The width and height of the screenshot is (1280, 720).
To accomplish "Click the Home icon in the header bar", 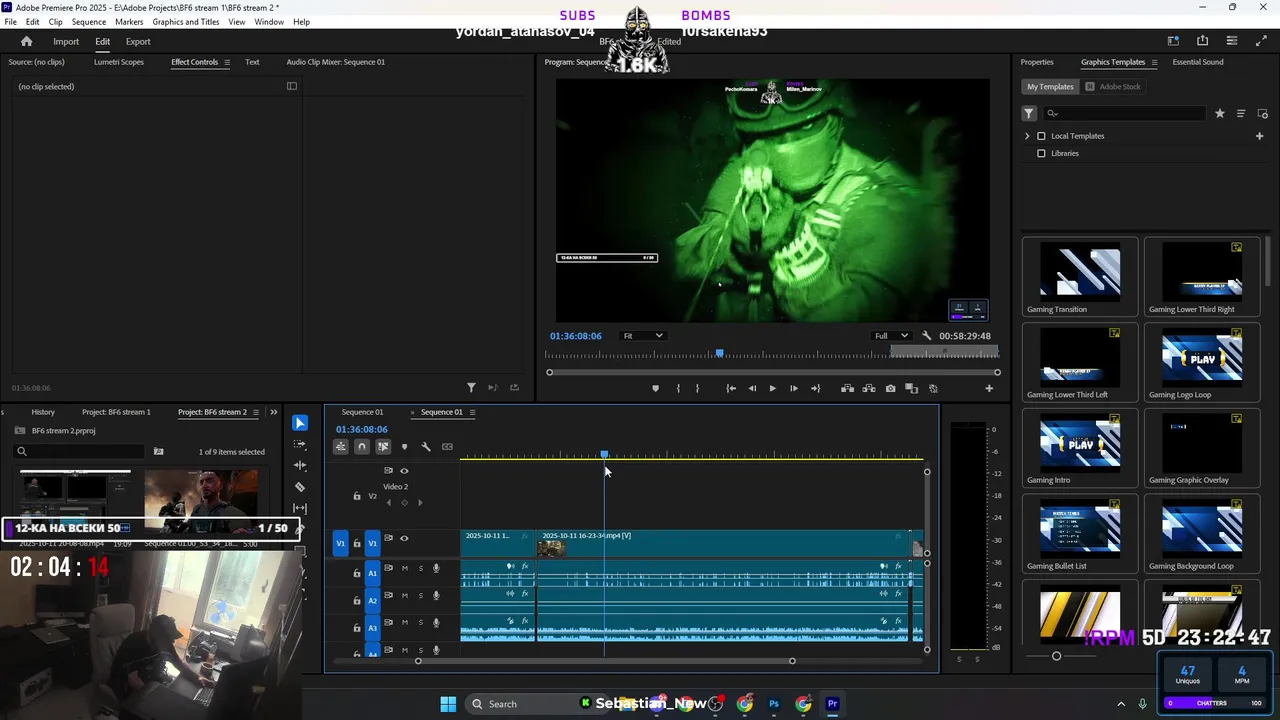I will coord(27,41).
